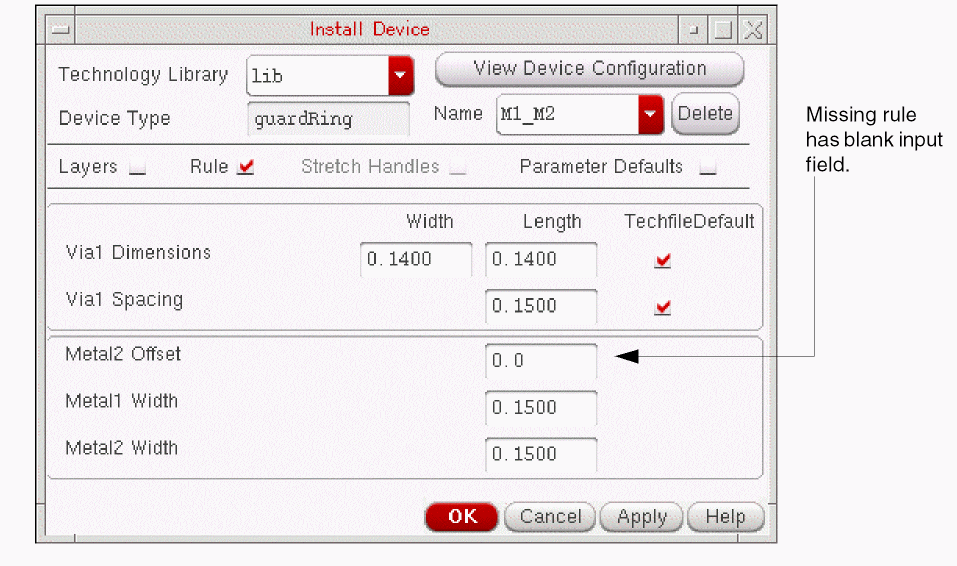The image size is (957, 566).
Task: Open the Technology Library dropdown arrow
Action: (x=401, y=75)
